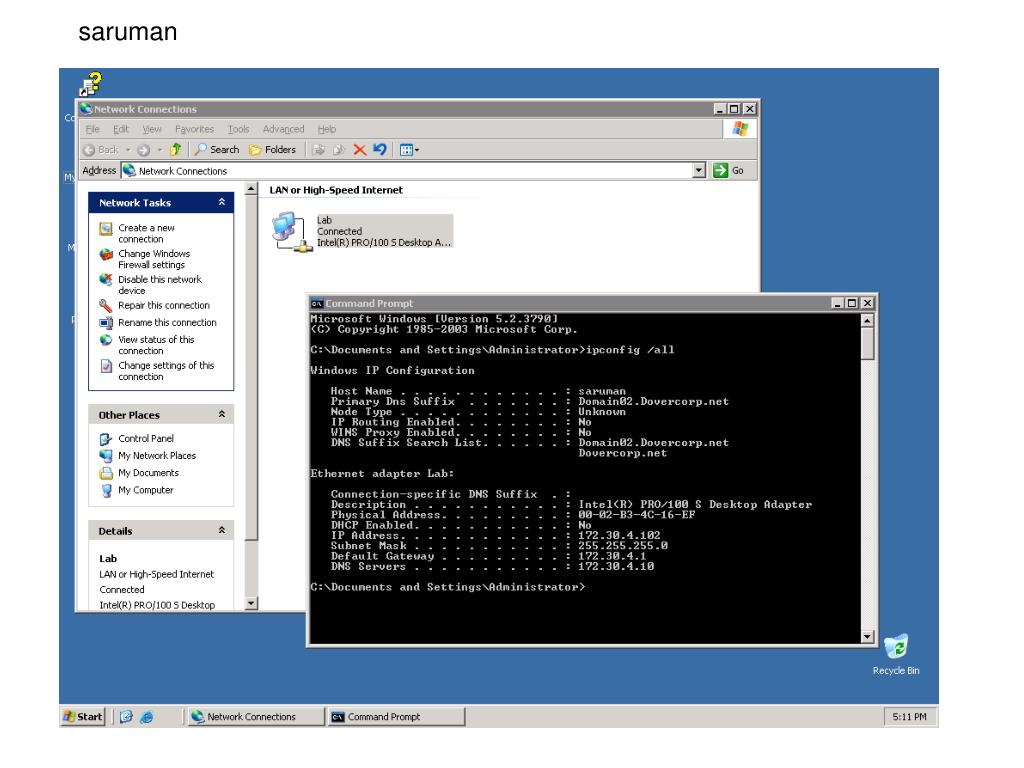The image size is (1024, 768).
Task: Open My Network Places link
Action: [x=157, y=455]
